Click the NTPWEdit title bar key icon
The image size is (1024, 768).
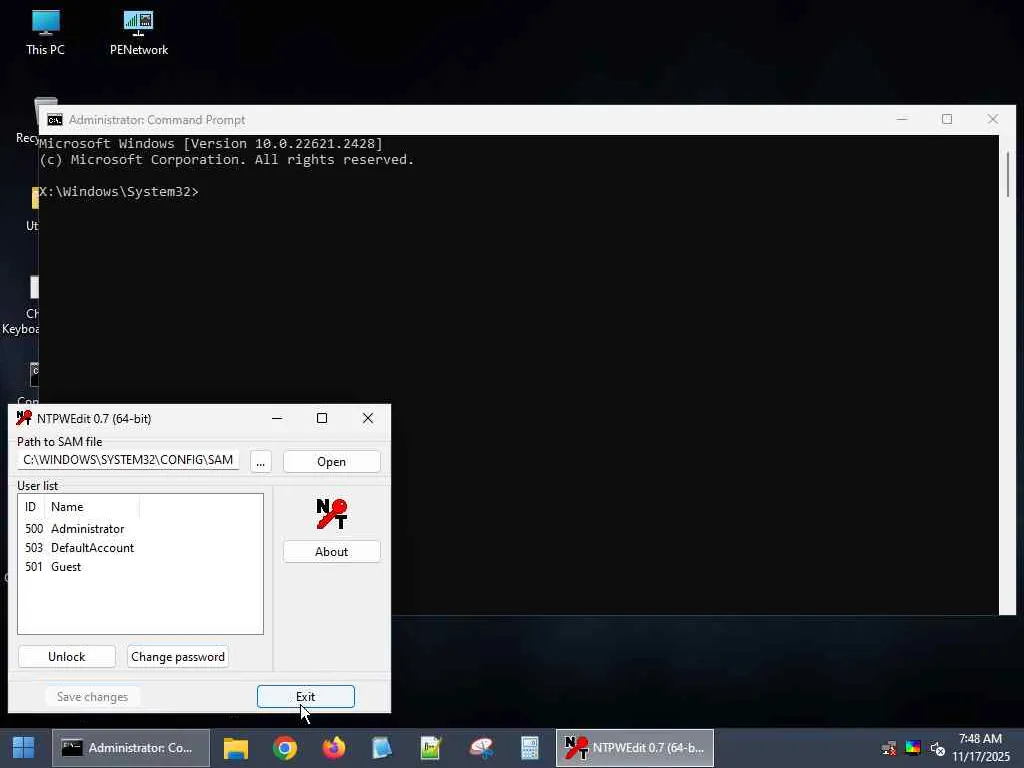(24, 418)
